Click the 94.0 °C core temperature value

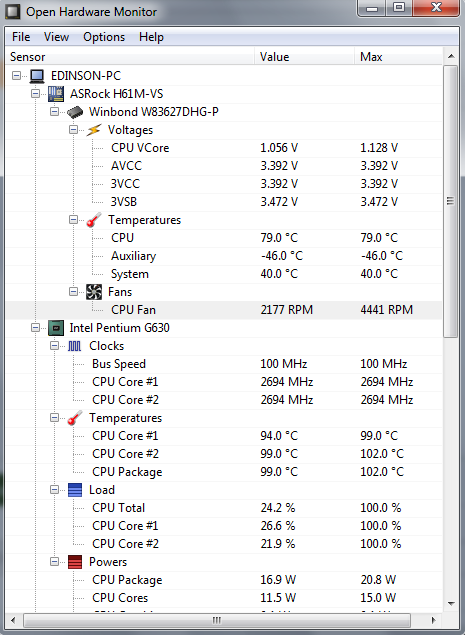pyautogui.click(x=279, y=436)
